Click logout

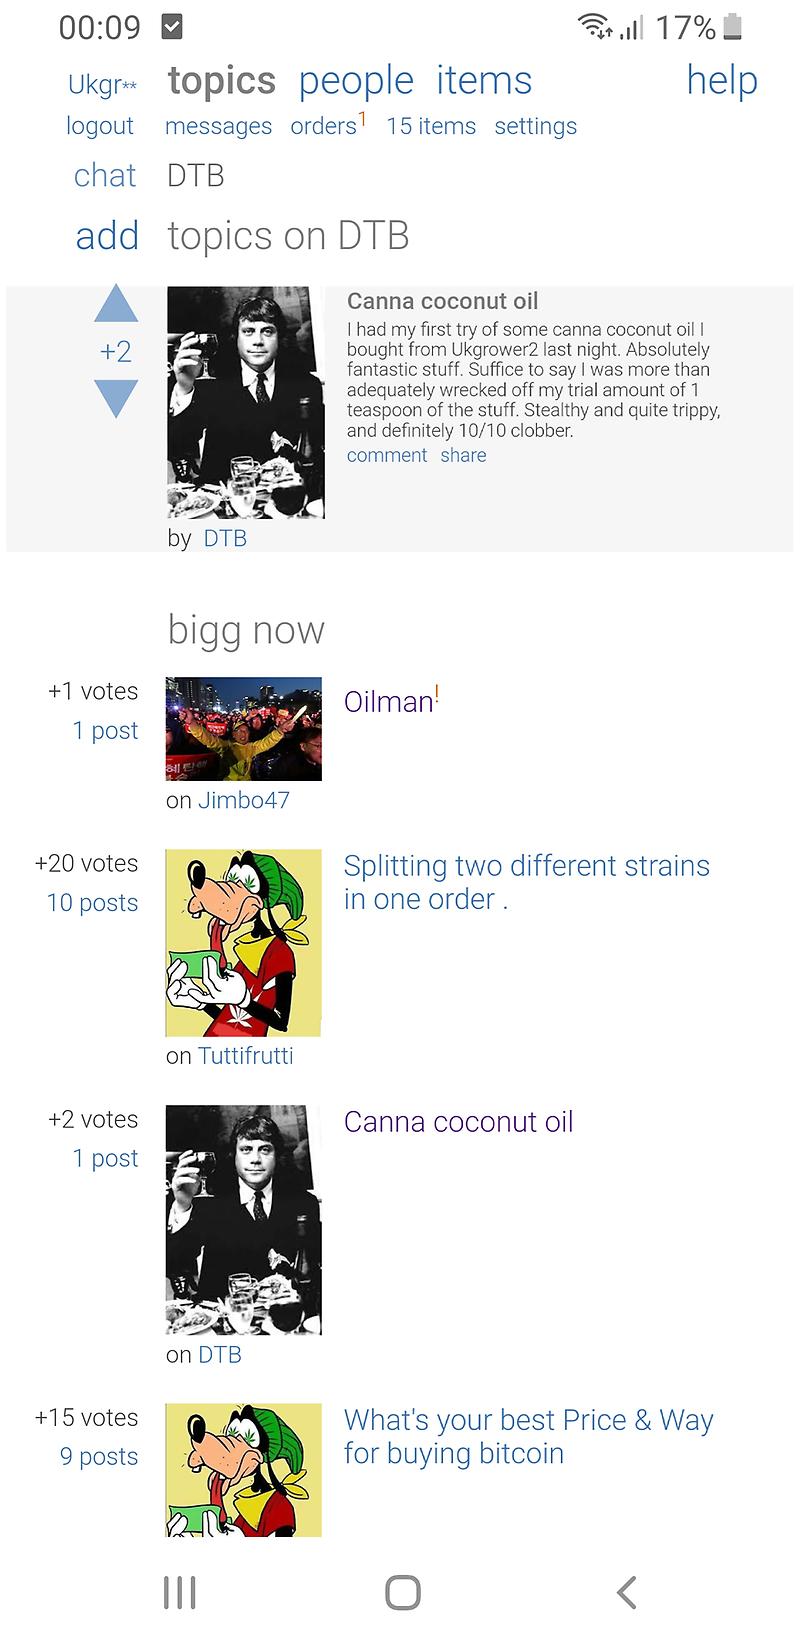point(100,126)
